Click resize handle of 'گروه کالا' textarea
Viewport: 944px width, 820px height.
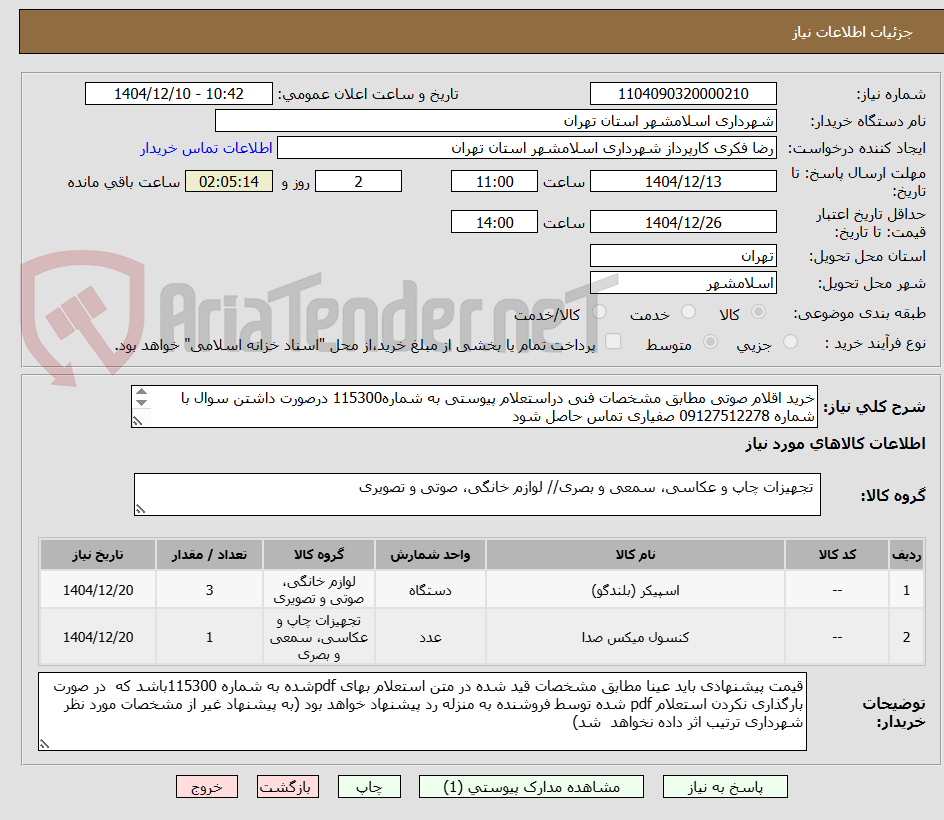coord(140,509)
